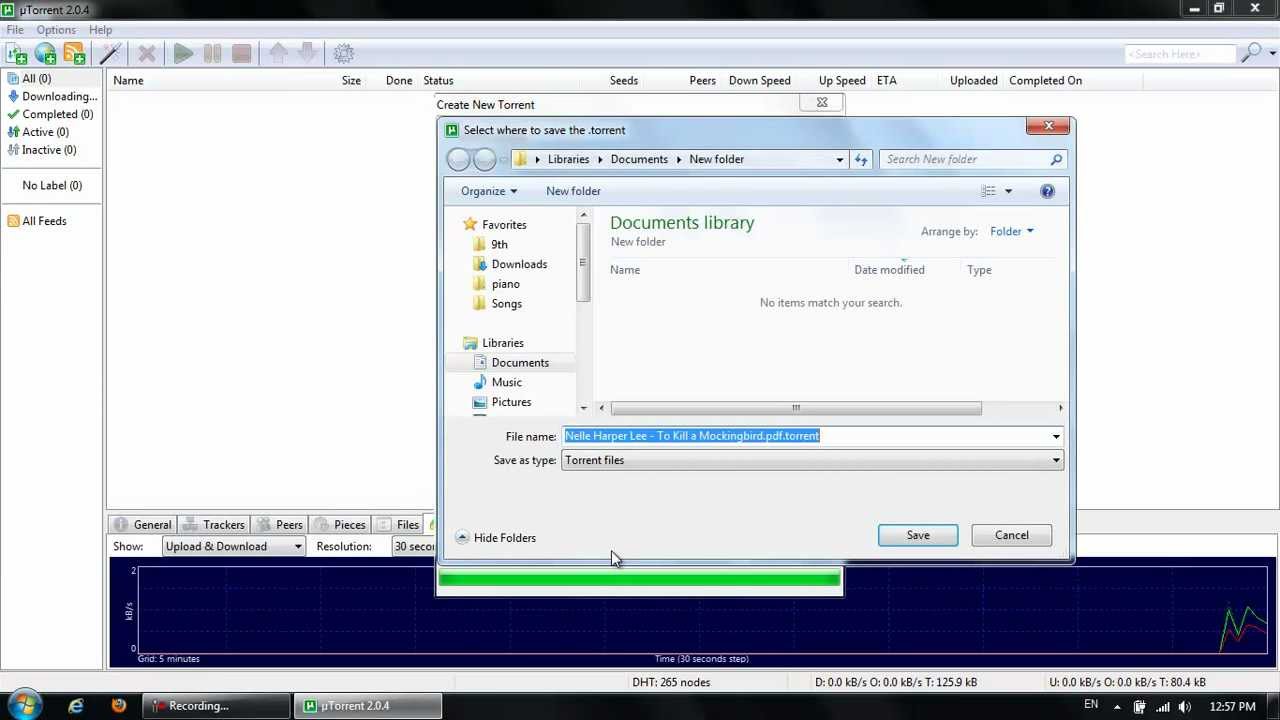Open the File menu
The width and height of the screenshot is (1280, 720).
tap(15, 30)
